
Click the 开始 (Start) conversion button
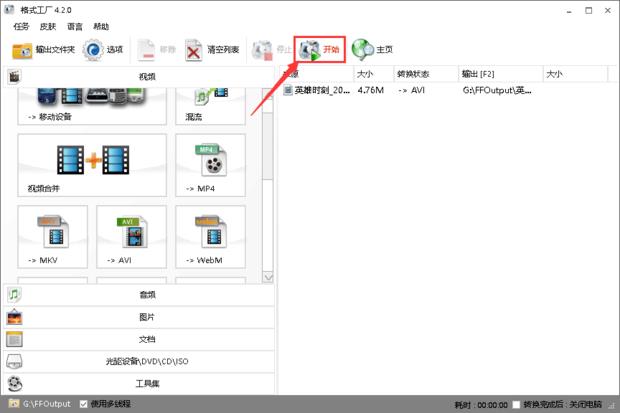tap(320, 49)
